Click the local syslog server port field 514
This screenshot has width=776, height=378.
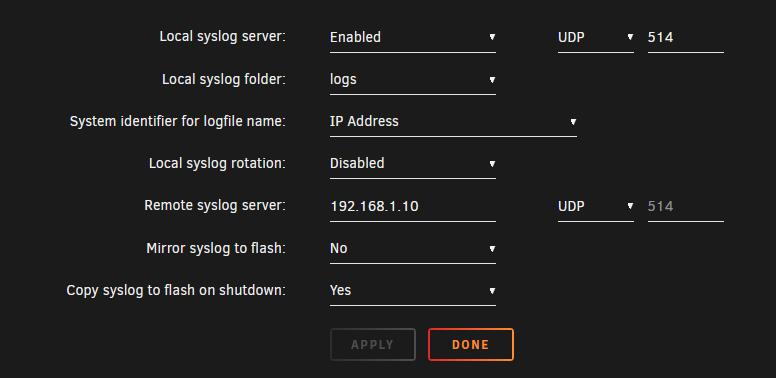point(685,38)
